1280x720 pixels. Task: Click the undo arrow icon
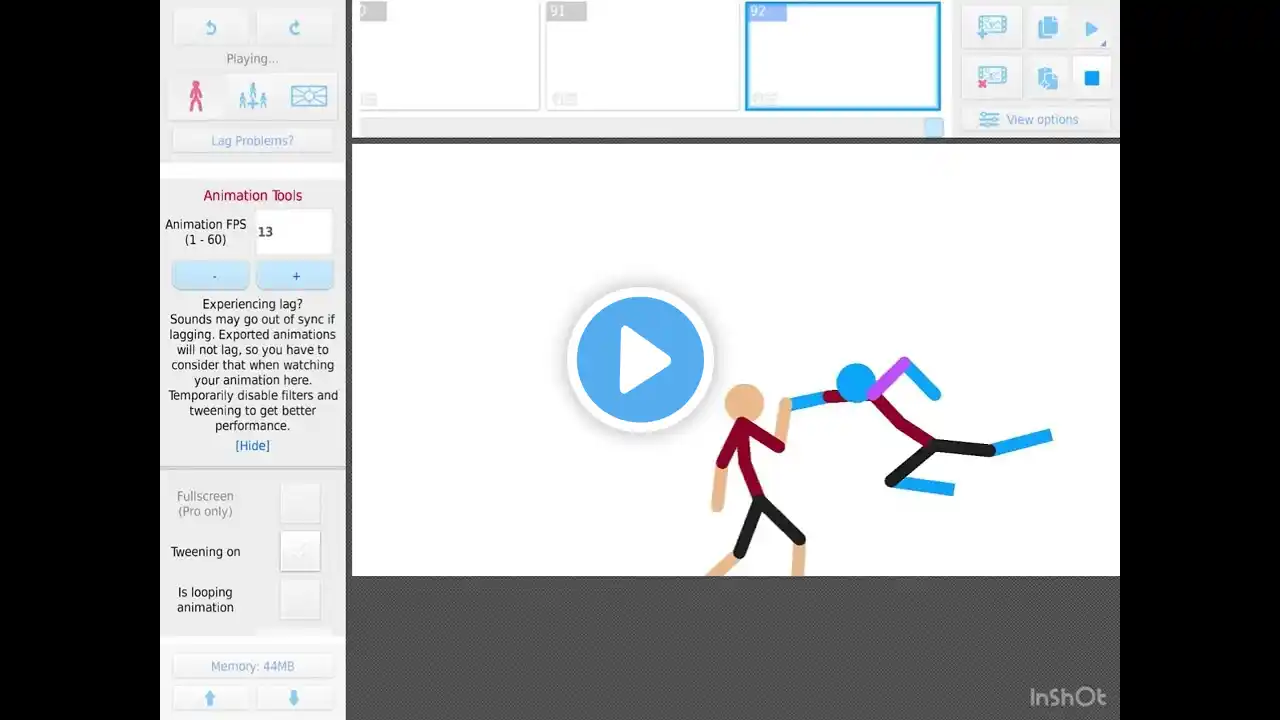[211, 28]
